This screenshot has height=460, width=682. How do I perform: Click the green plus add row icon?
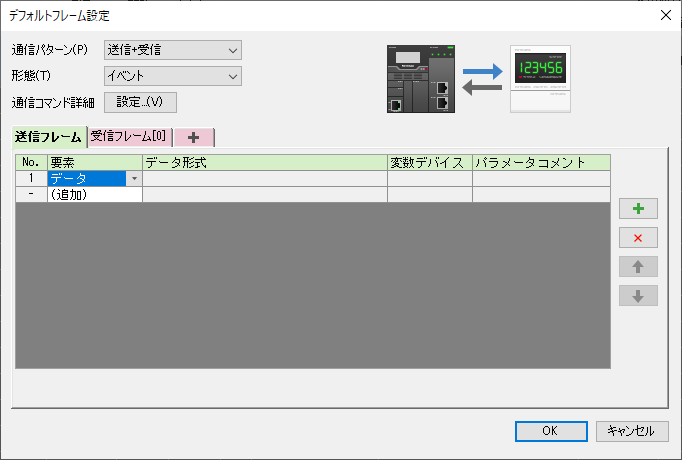[x=638, y=209]
